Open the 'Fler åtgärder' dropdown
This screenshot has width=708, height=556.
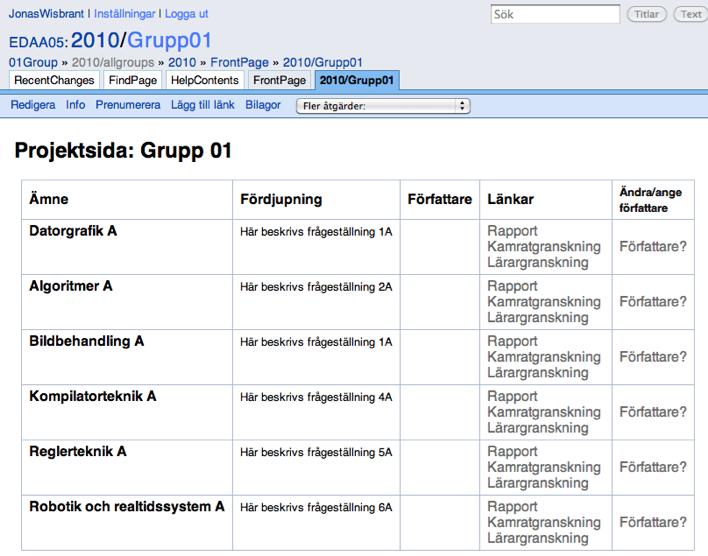[383, 106]
